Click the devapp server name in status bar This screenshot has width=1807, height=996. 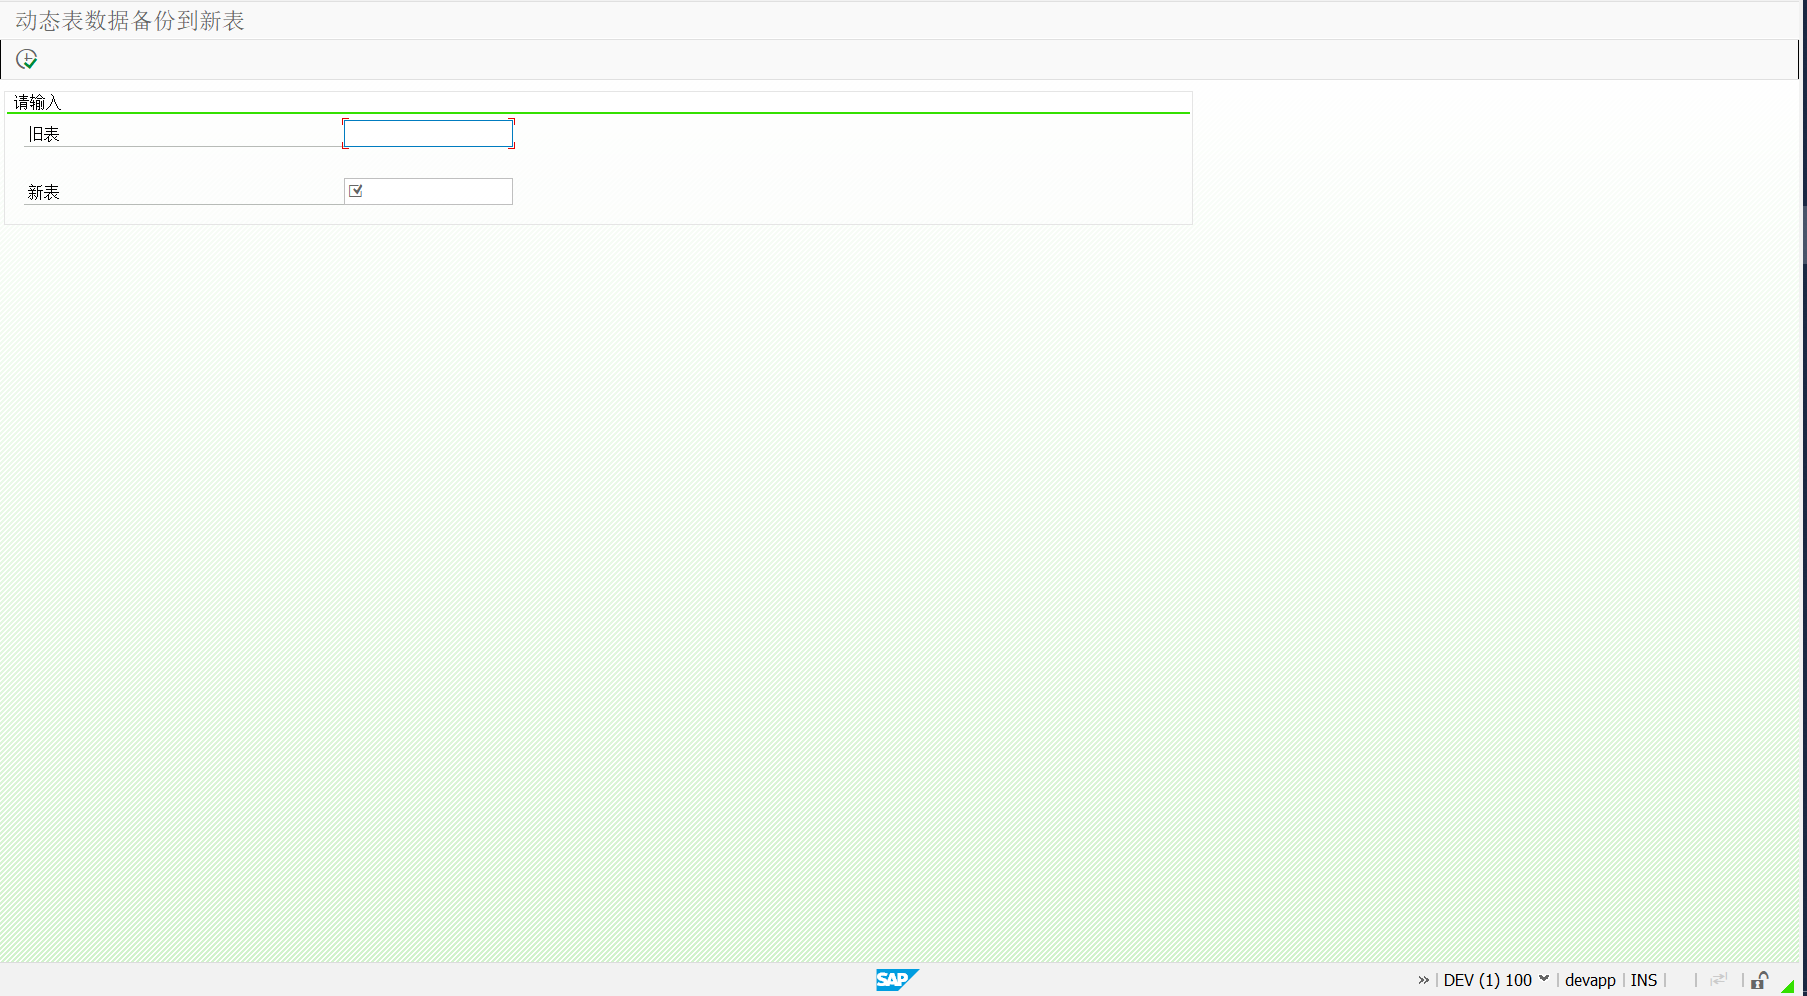click(1590, 980)
